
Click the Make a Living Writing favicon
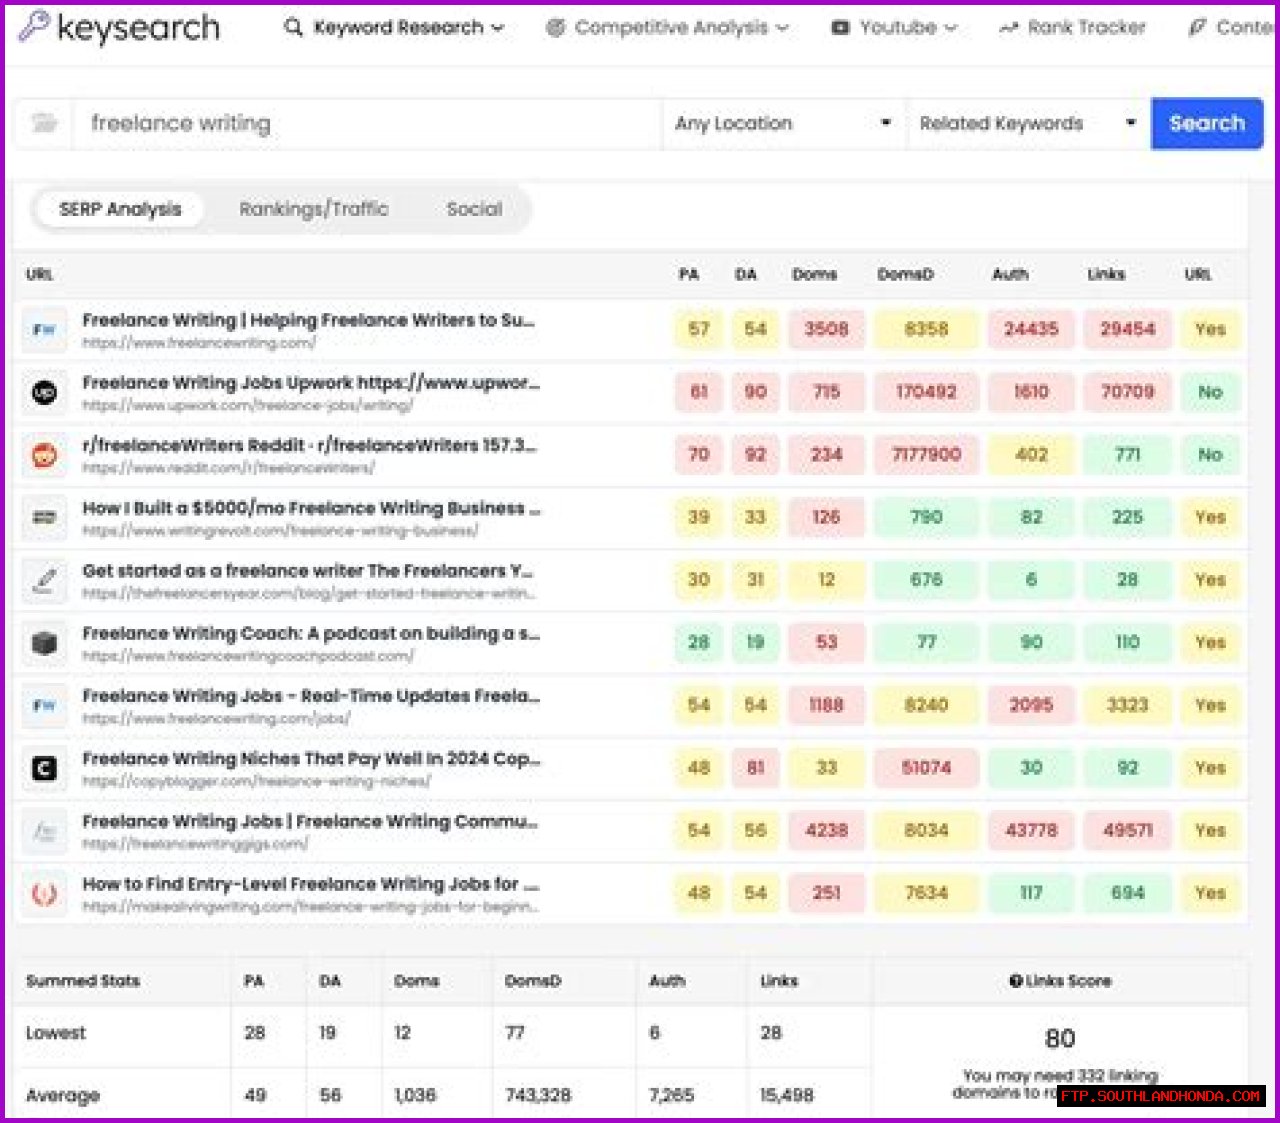tap(44, 894)
